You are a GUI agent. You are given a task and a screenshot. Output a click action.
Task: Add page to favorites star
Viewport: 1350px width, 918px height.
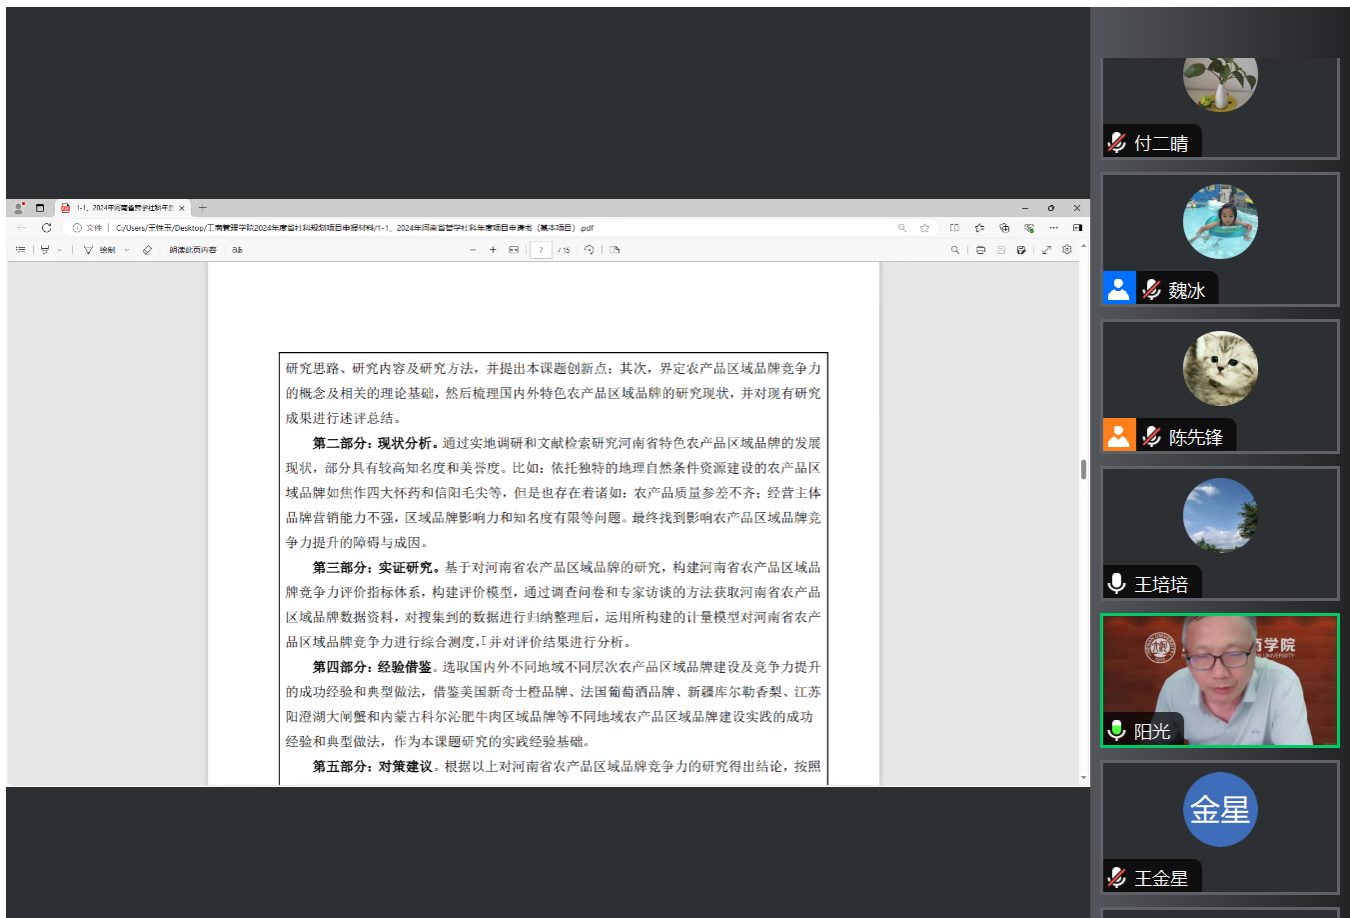[x=925, y=228]
